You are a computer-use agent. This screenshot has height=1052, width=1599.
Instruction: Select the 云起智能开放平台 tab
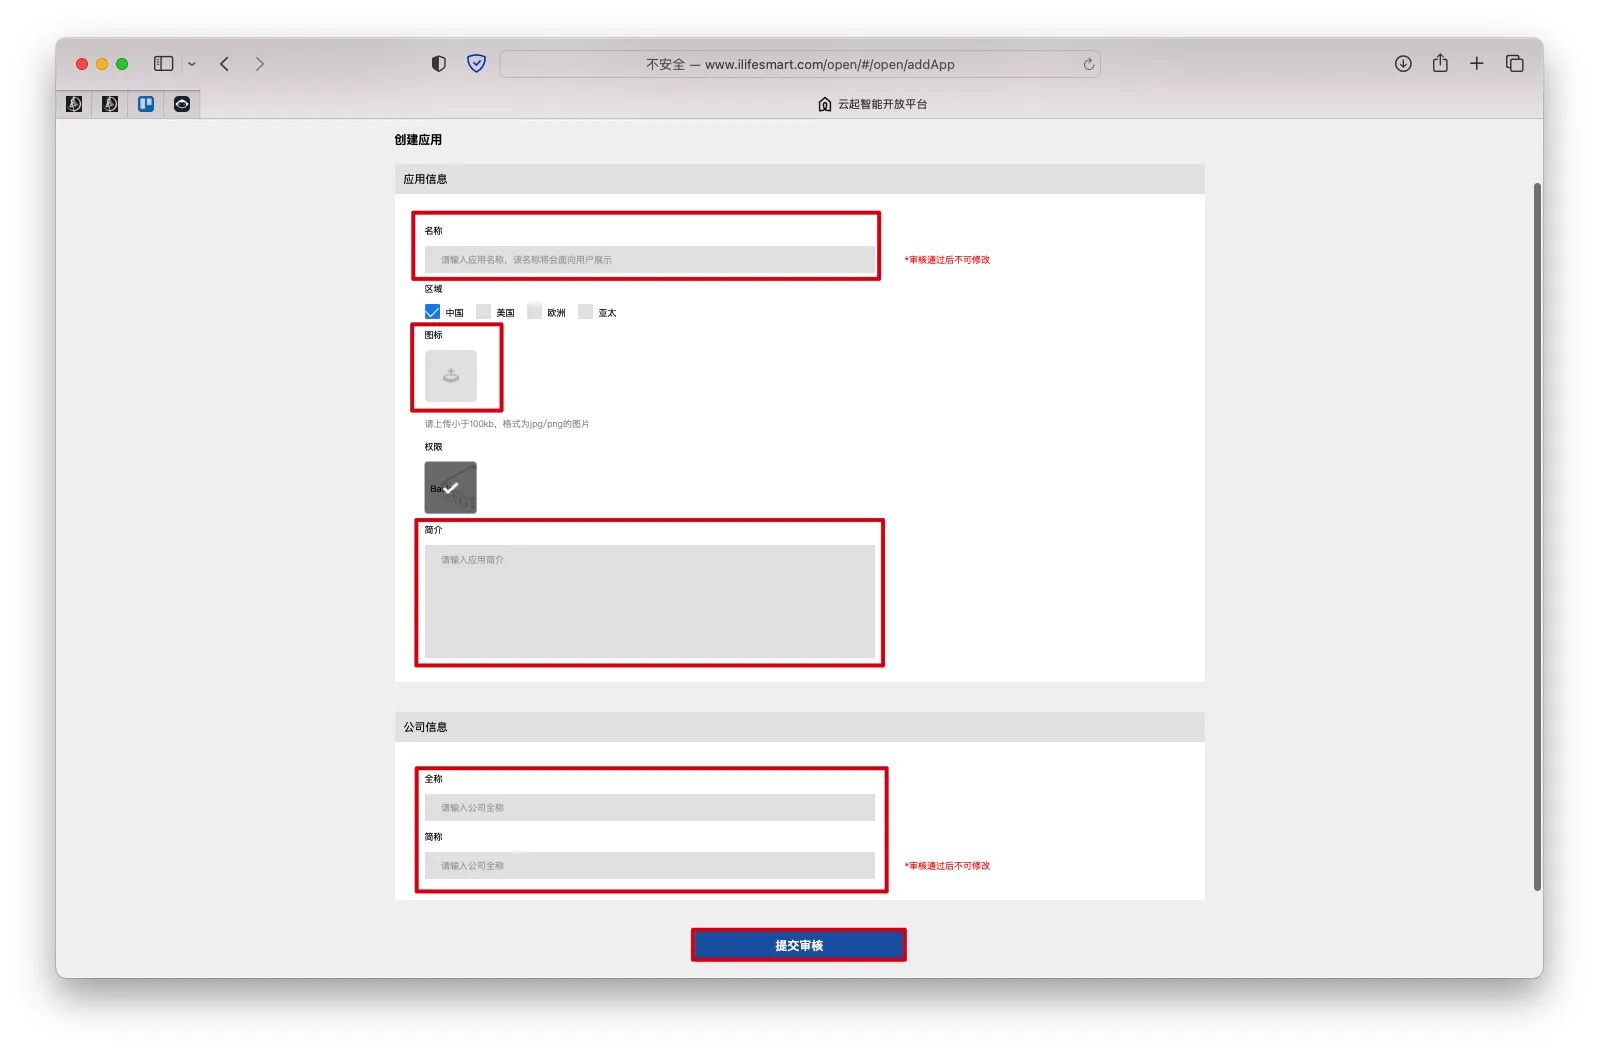coord(872,104)
